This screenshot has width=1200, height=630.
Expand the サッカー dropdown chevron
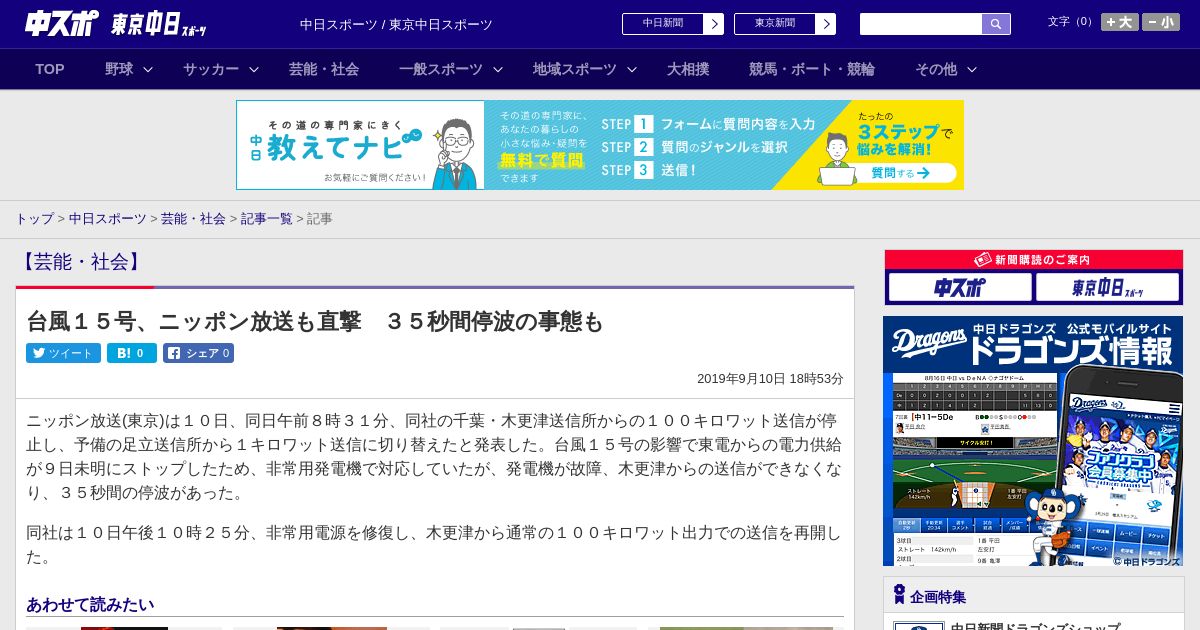(254, 69)
